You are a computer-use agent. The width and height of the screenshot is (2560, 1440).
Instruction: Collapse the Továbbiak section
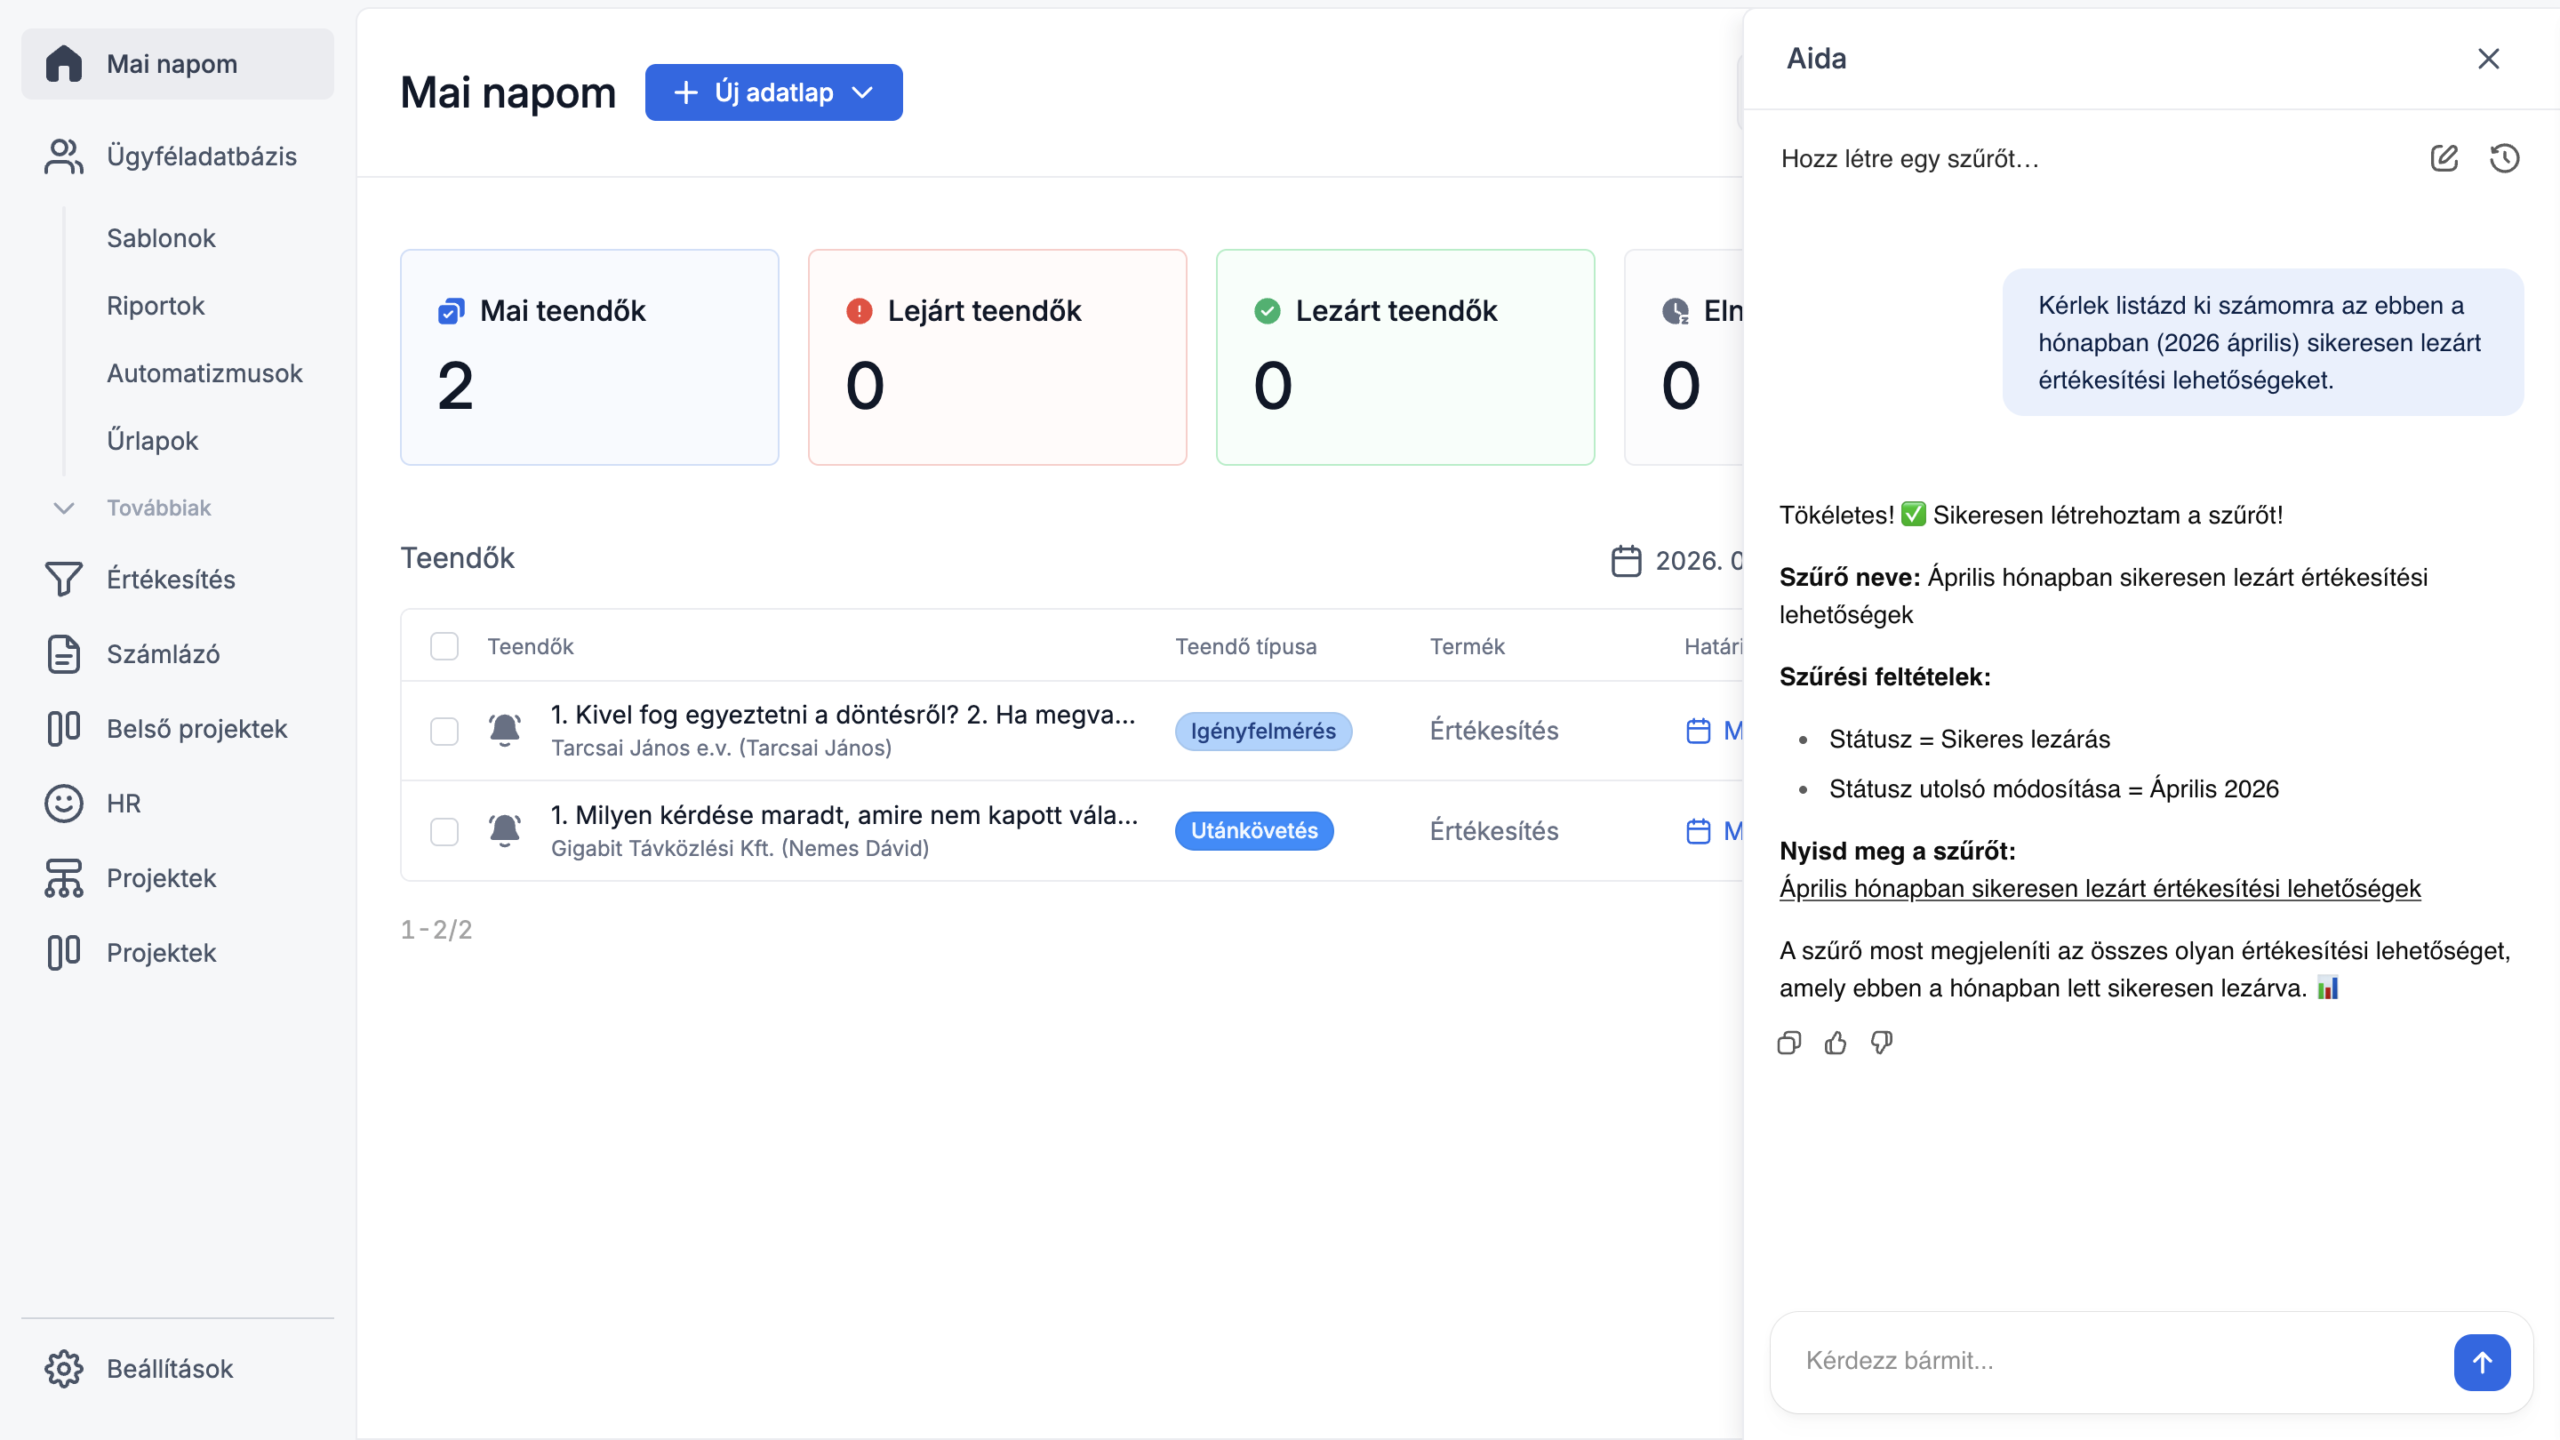point(64,508)
